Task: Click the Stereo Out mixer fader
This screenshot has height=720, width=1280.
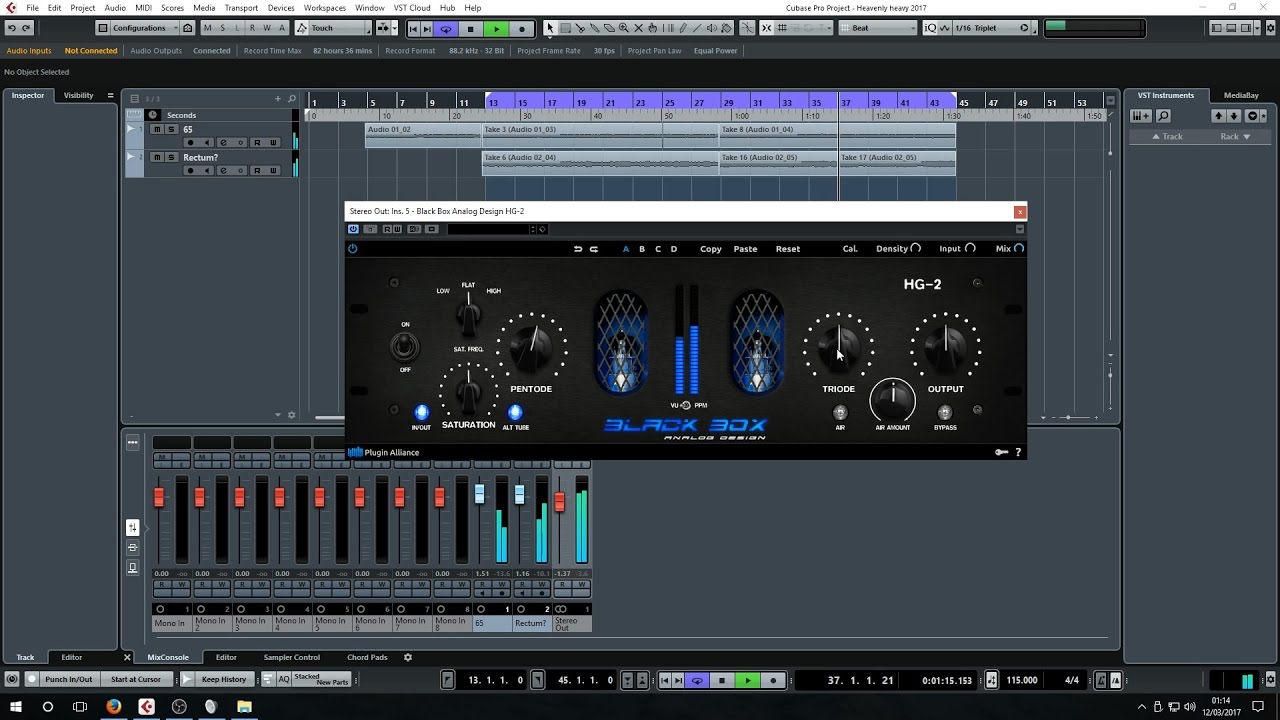Action: [x=560, y=502]
